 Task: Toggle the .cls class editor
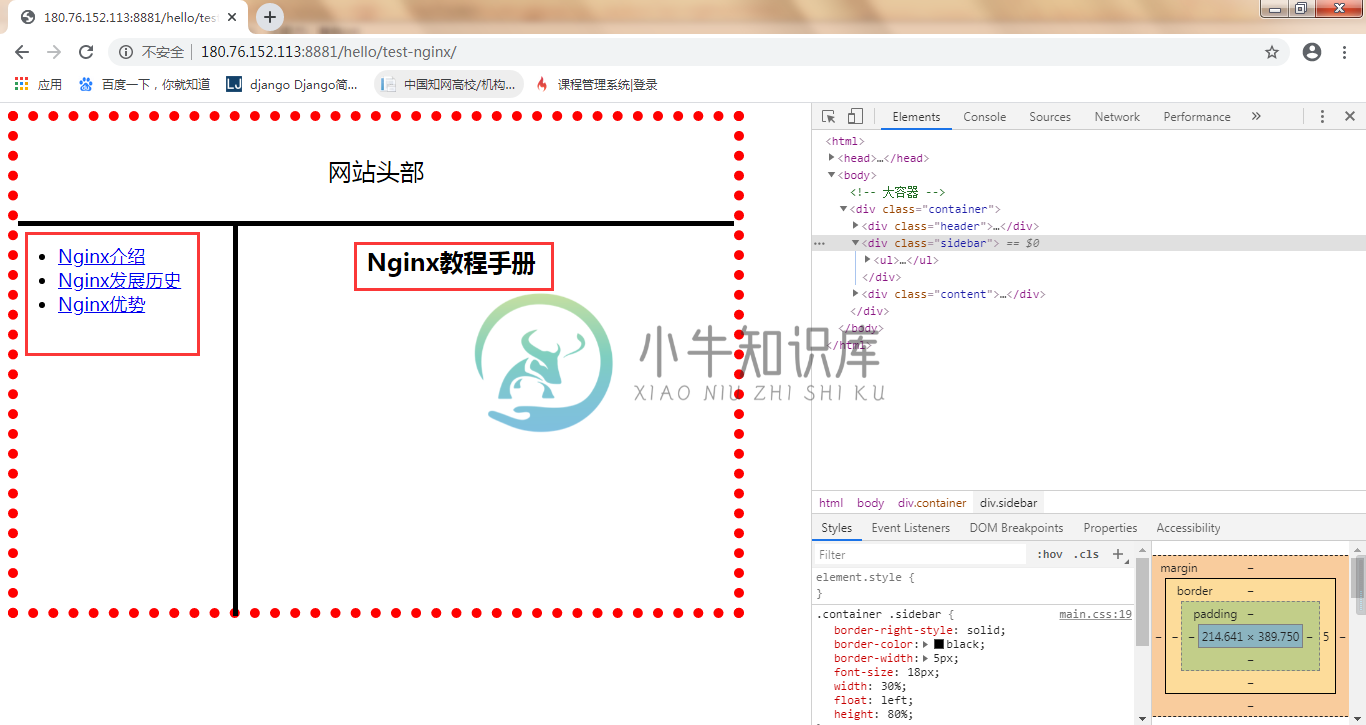tap(1086, 554)
